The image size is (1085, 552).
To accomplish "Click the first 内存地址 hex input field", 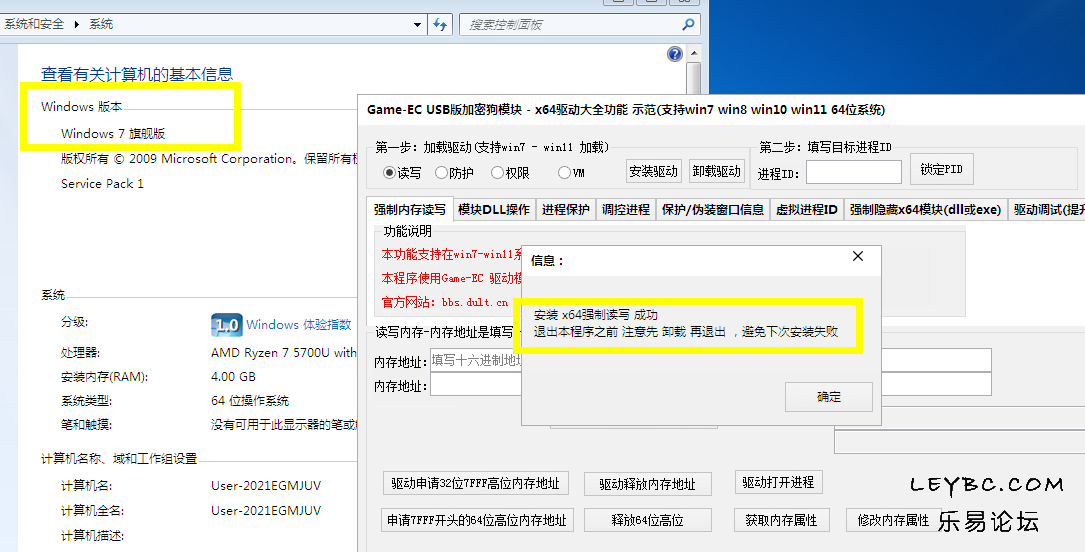I will 476,360.
